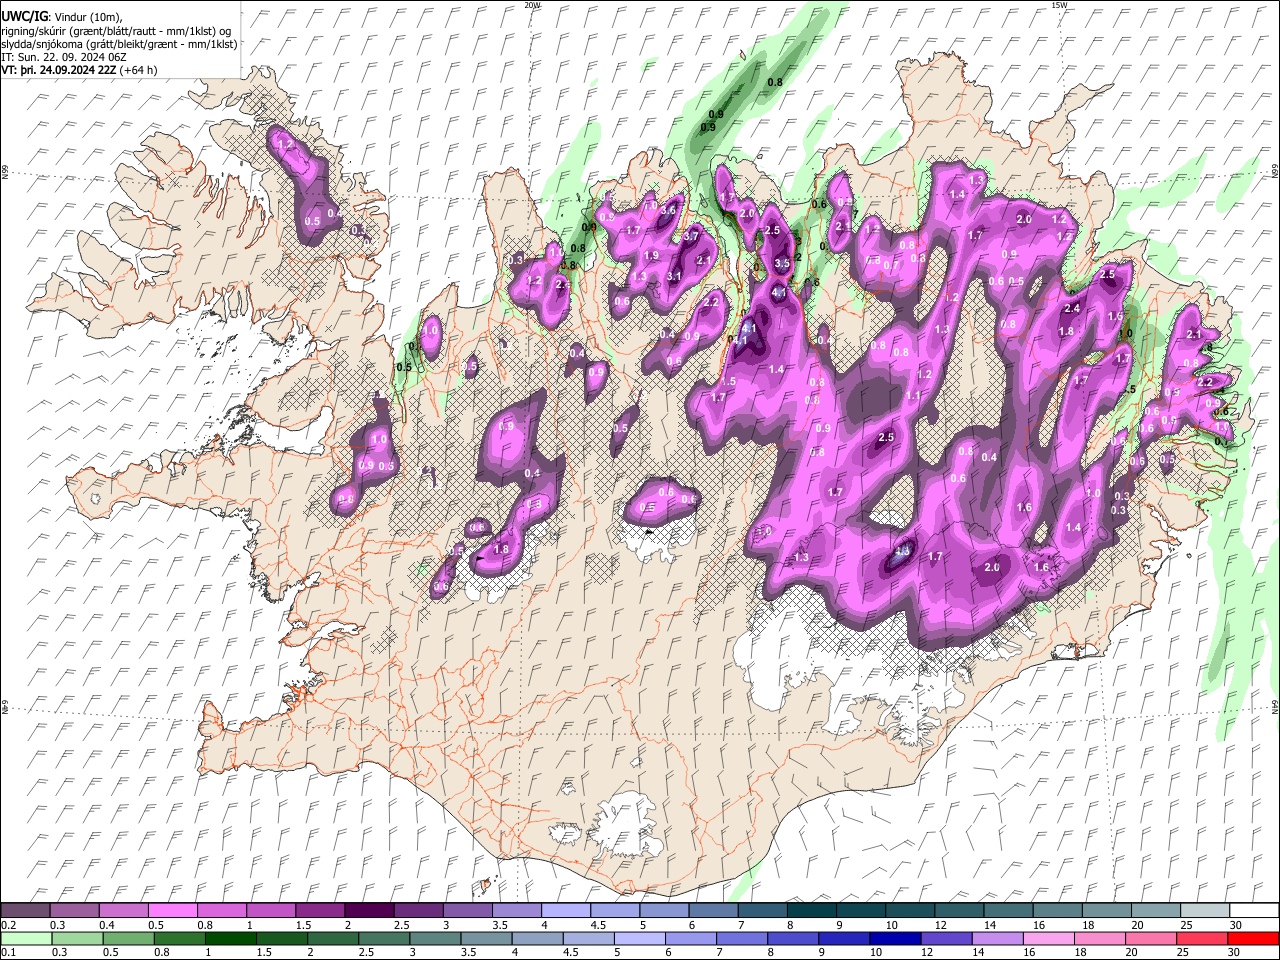
Task: Click the palest green bottom-legend swatch 0.1 to 0.3
Action: [x=25, y=938]
